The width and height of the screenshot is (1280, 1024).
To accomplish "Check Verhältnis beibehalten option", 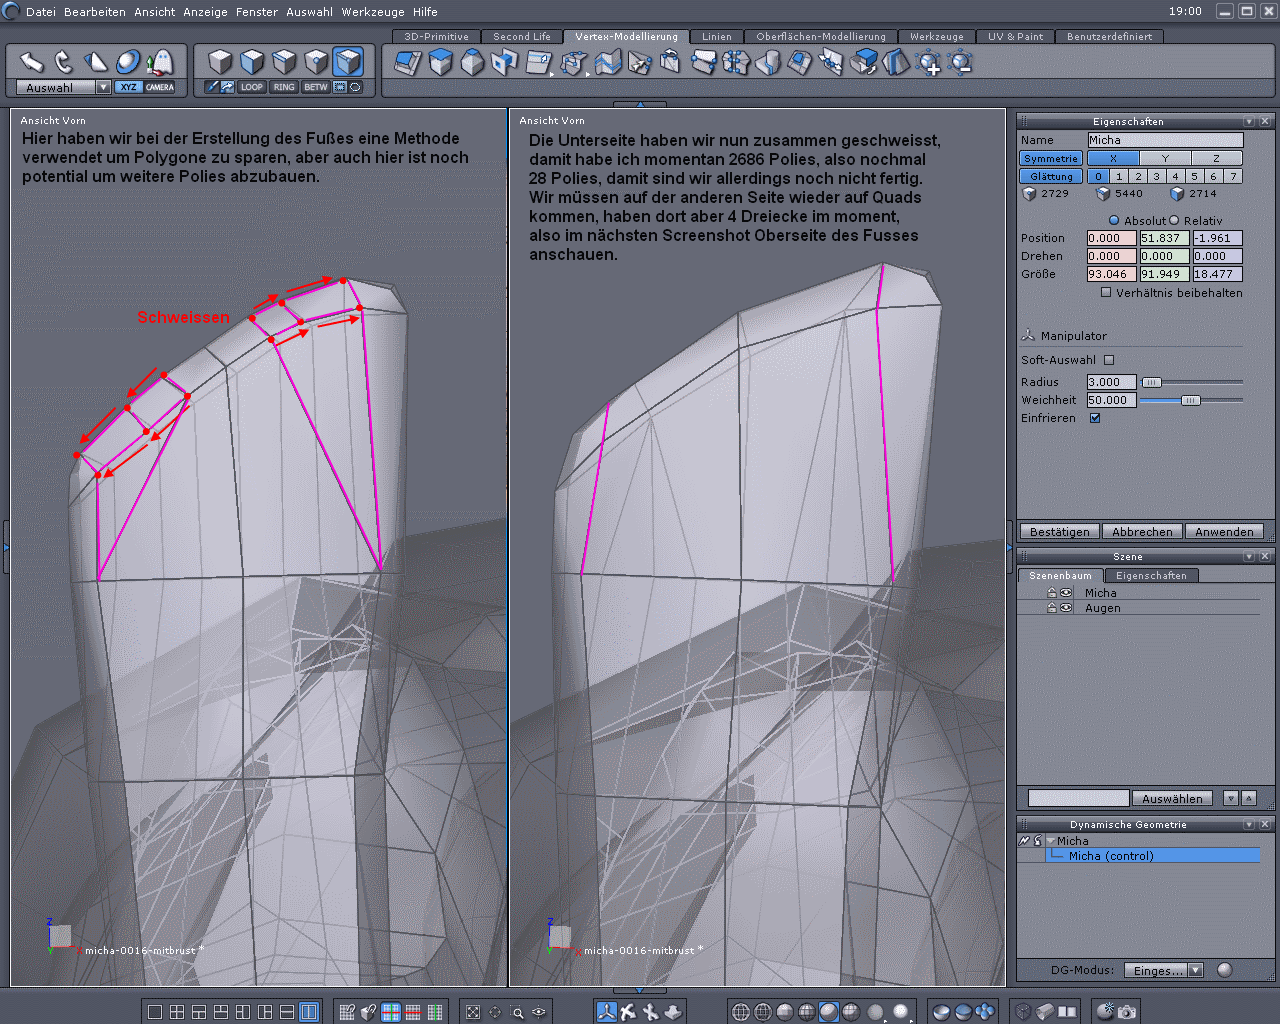I will pyautogui.click(x=1106, y=293).
